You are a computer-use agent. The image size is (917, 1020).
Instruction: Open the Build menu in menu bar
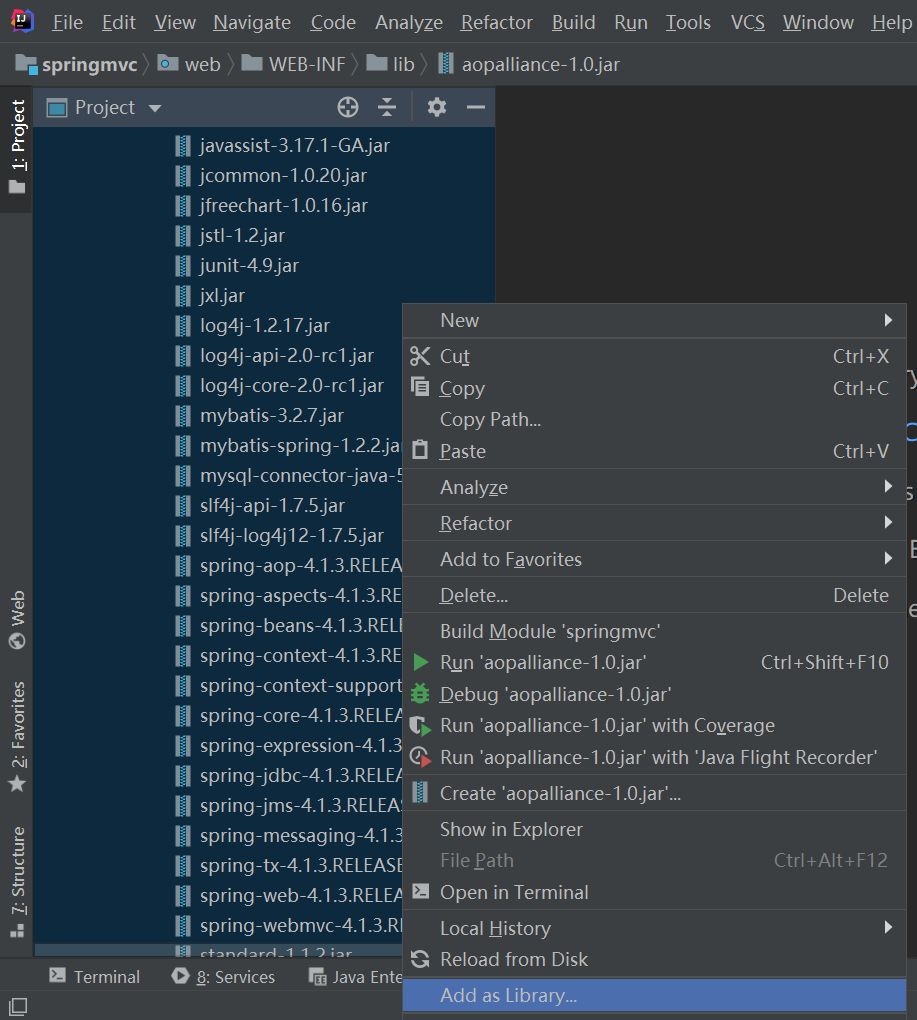click(x=573, y=22)
